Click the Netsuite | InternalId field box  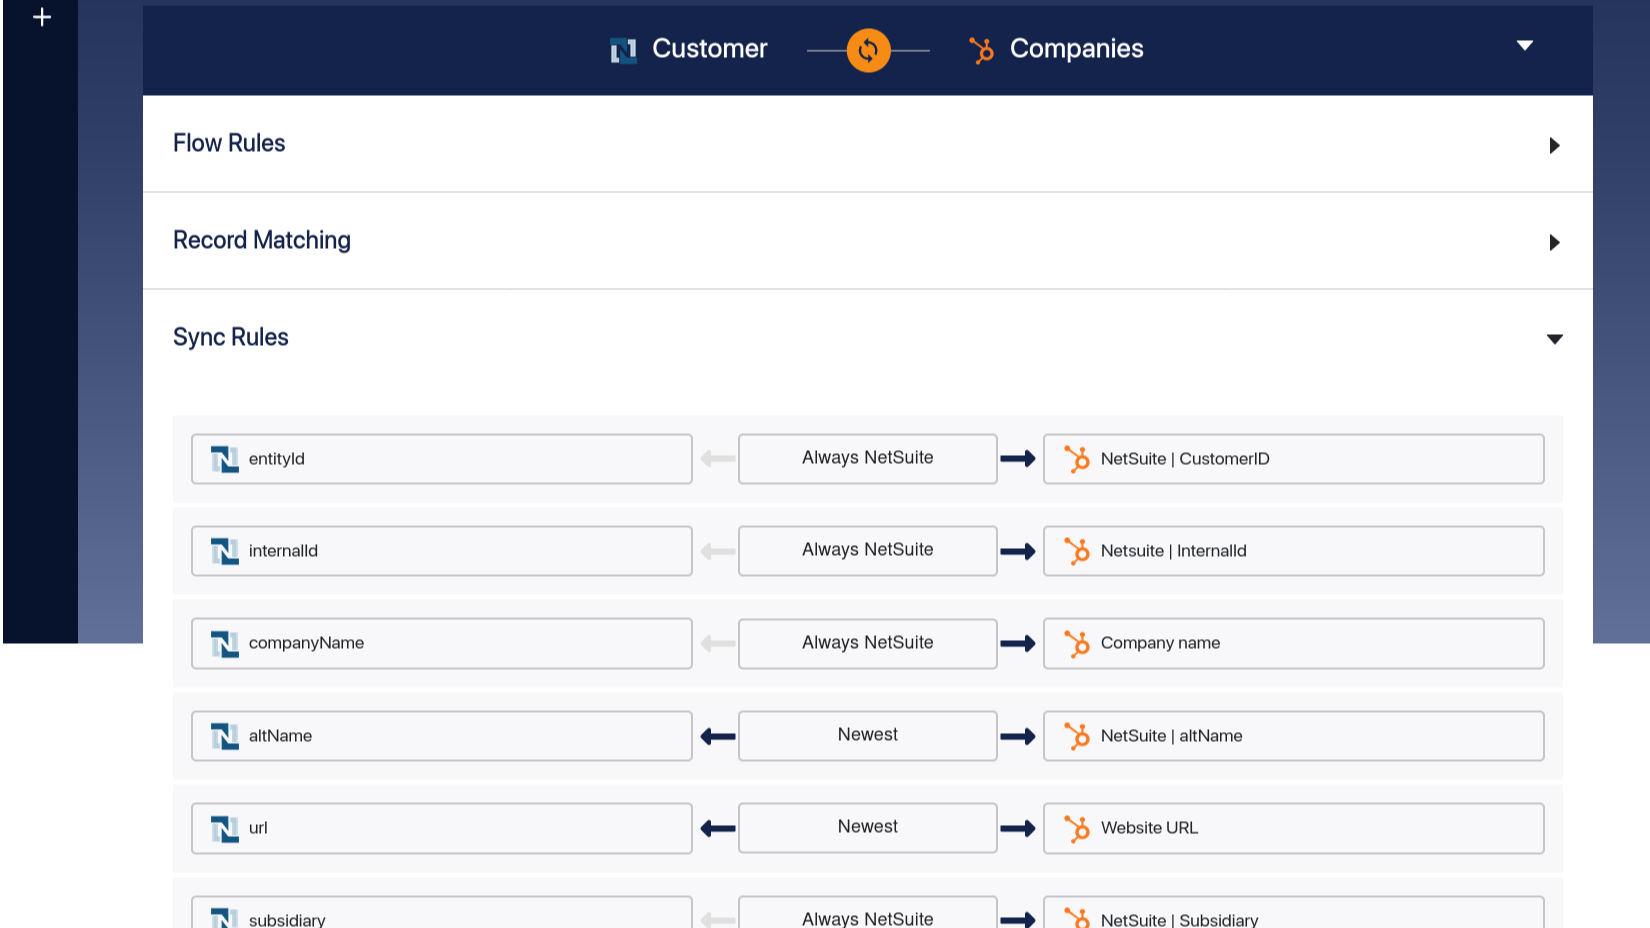click(1293, 550)
